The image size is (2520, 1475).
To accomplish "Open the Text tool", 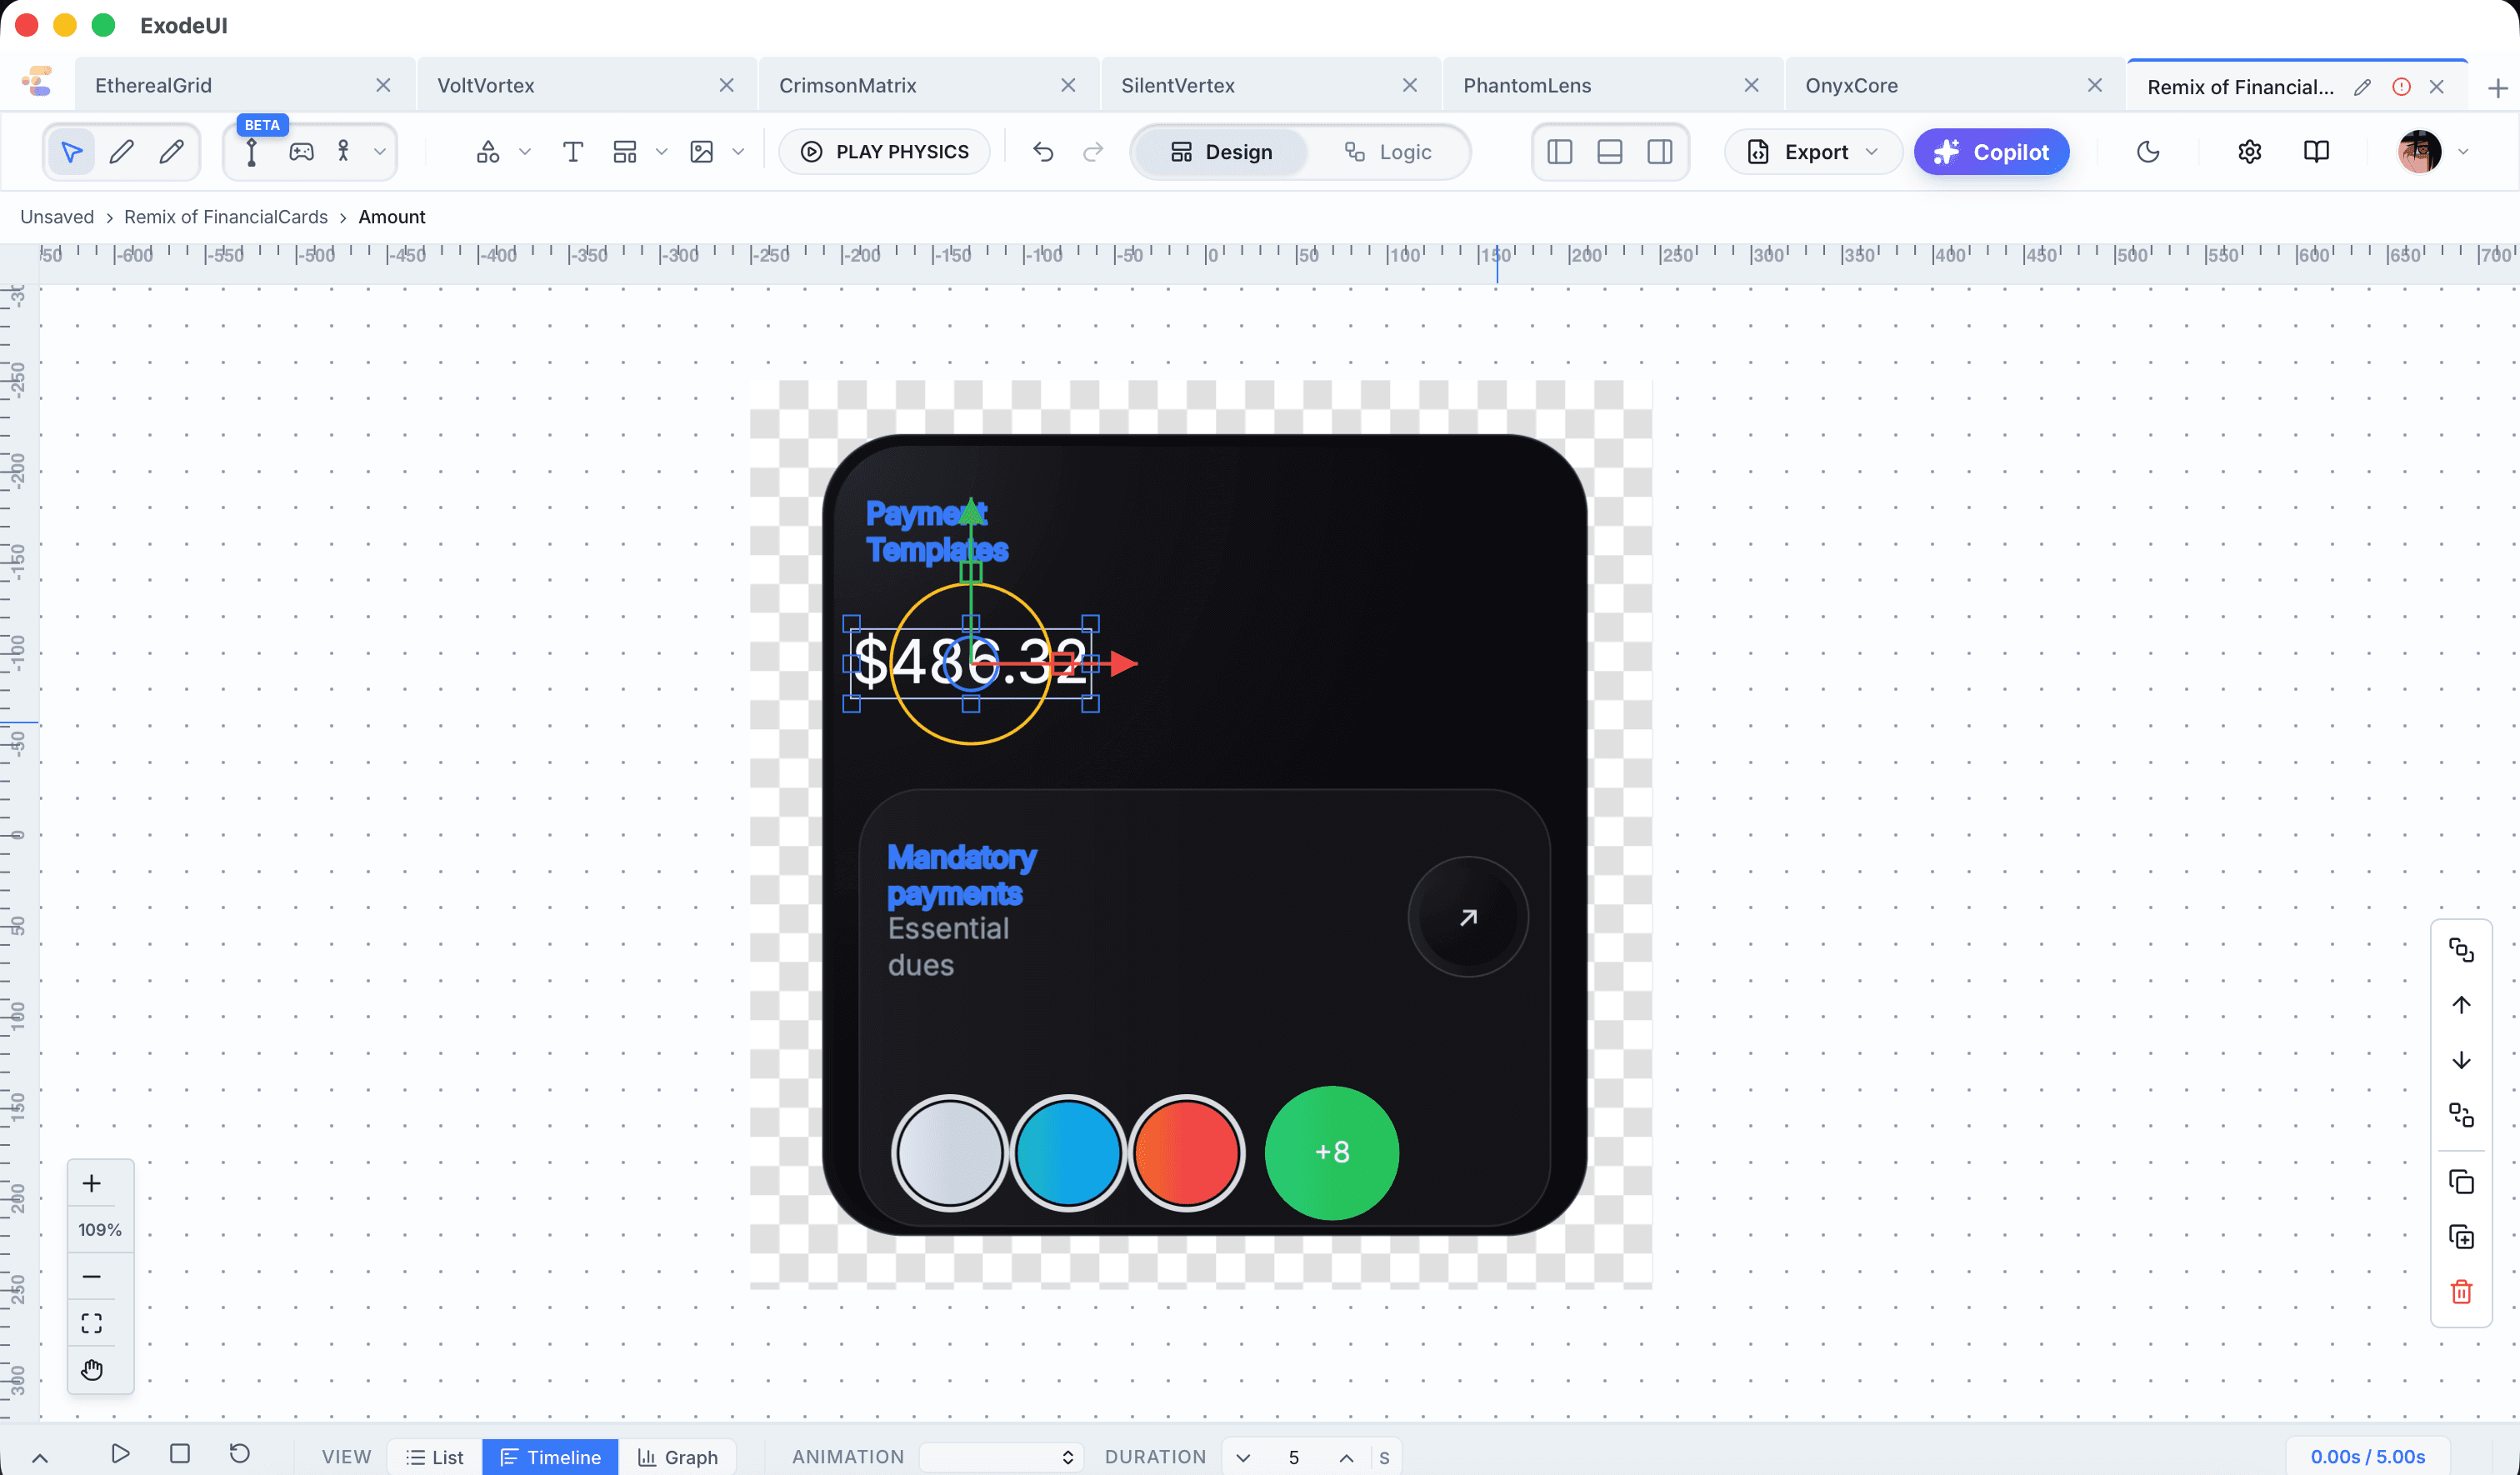I will point(573,151).
